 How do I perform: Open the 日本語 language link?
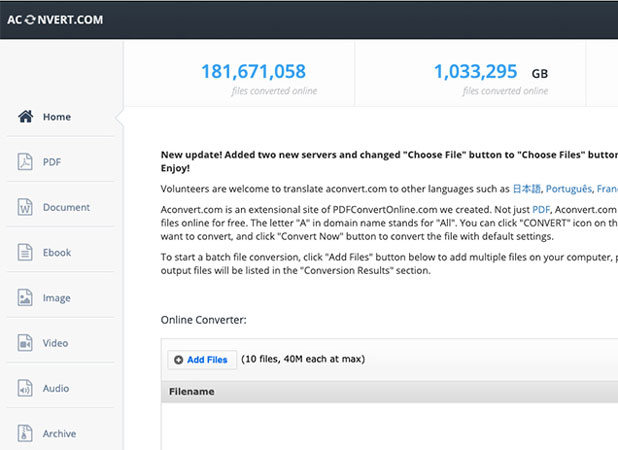[x=525, y=188]
